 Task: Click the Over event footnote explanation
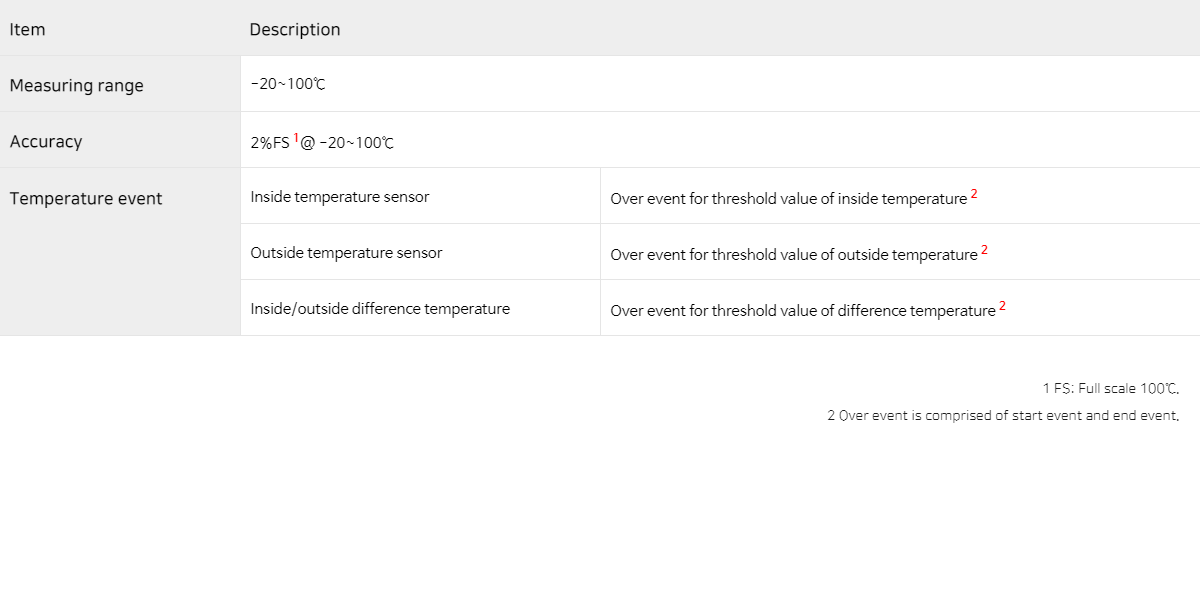[x=1003, y=416]
